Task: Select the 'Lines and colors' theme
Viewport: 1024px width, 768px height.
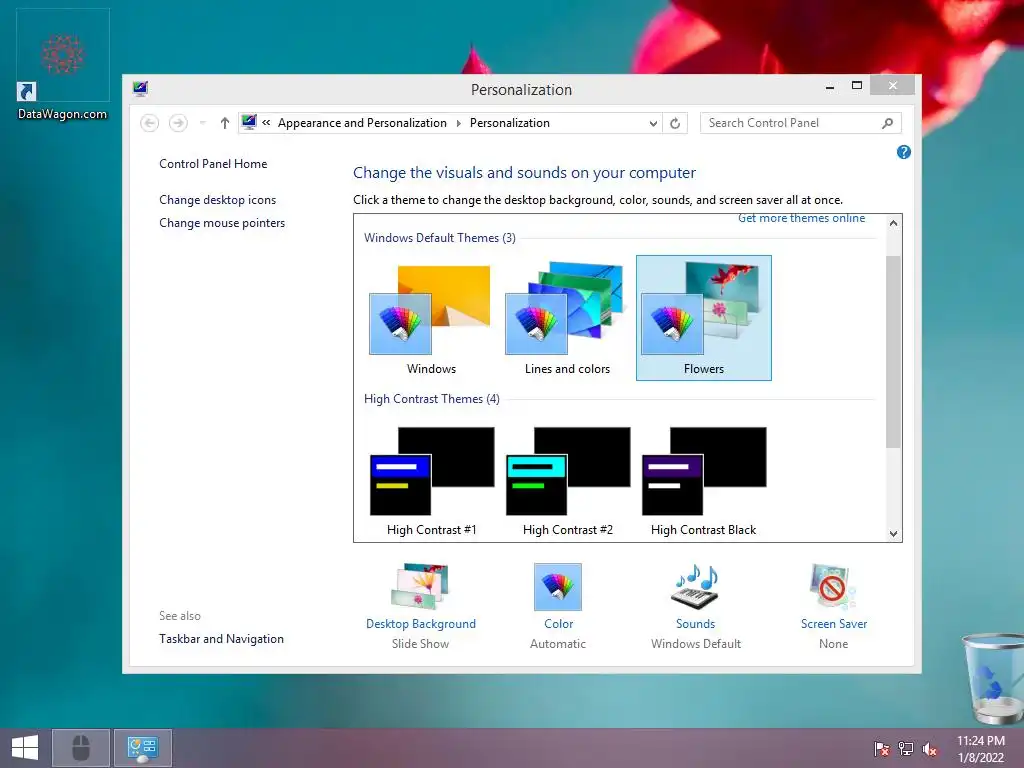Action: [x=567, y=319]
